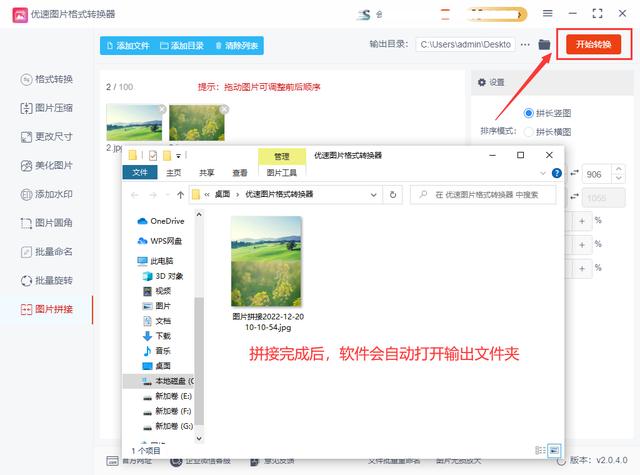This screenshot has width=640, height=475.
Task: Click the Explorer search box
Action: (x=483, y=195)
